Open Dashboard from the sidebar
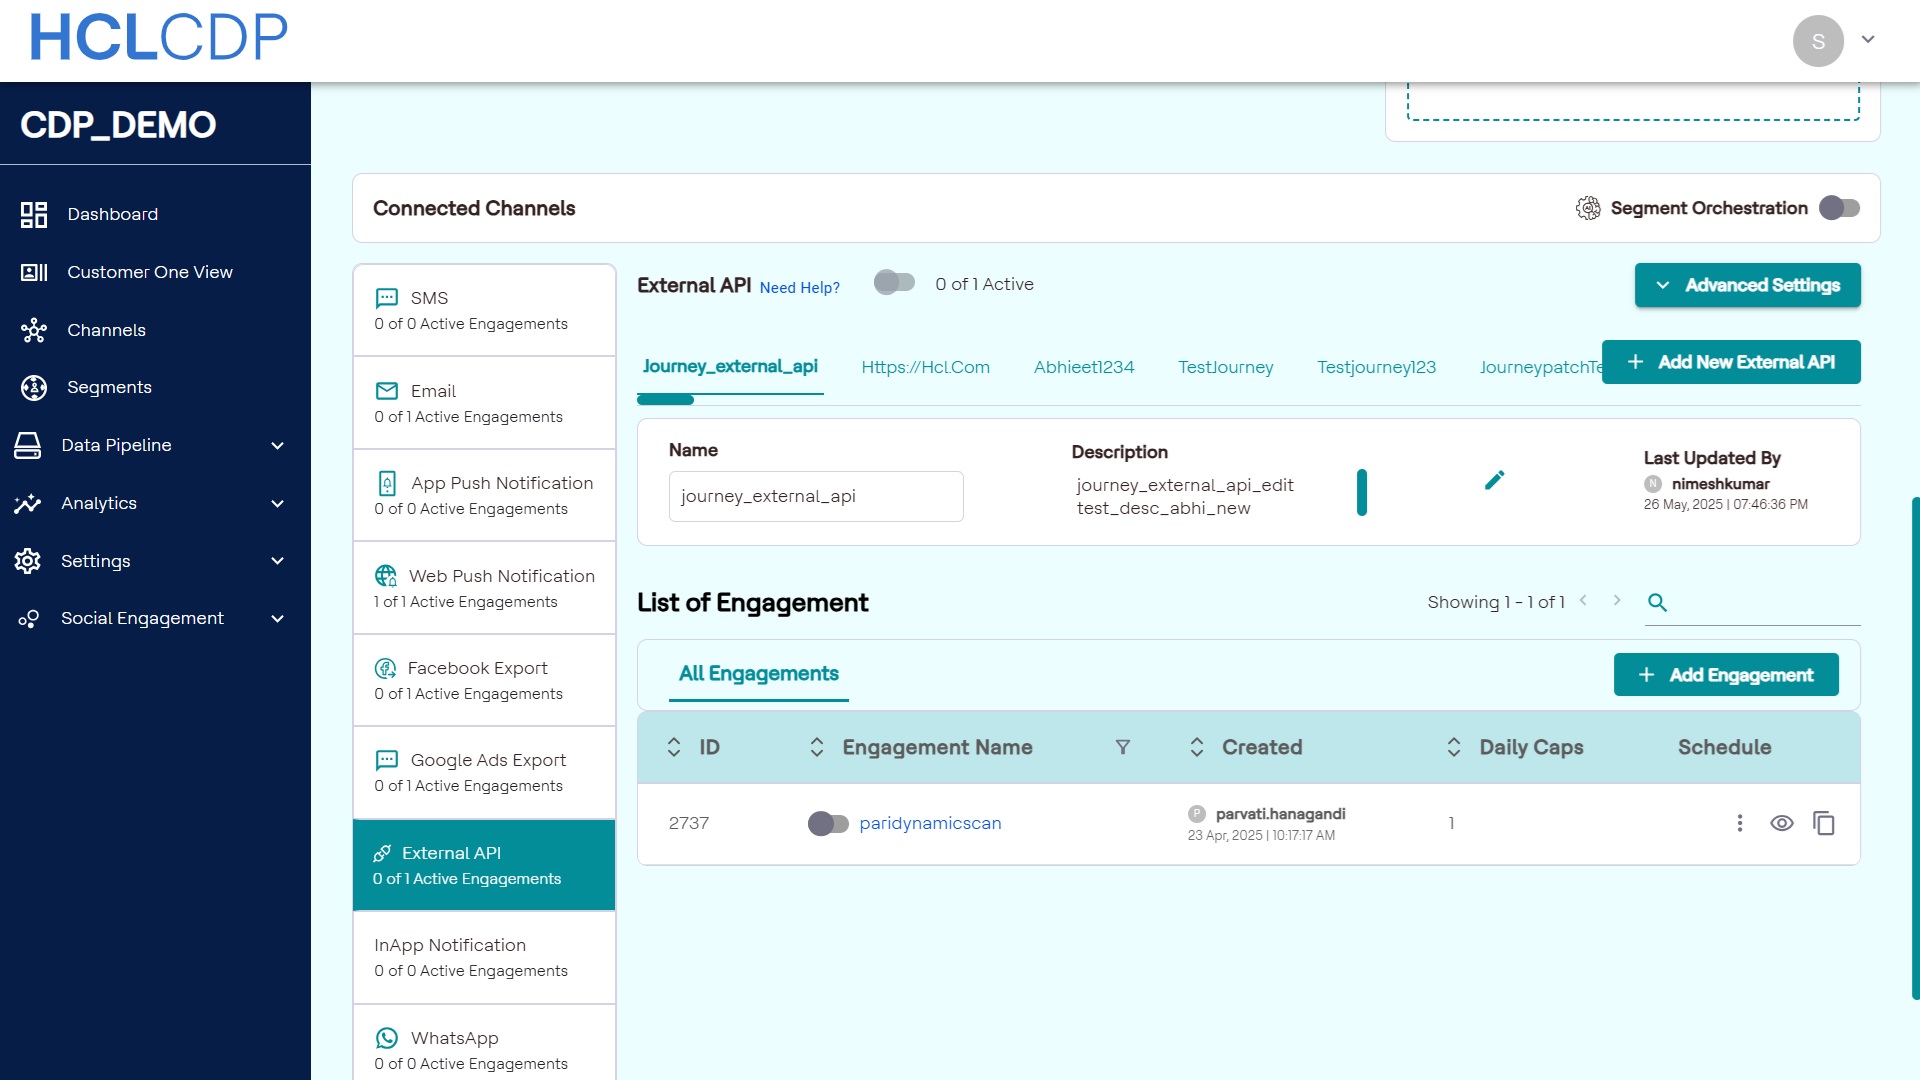Viewport: 1920px width, 1080px height. (112, 214)
